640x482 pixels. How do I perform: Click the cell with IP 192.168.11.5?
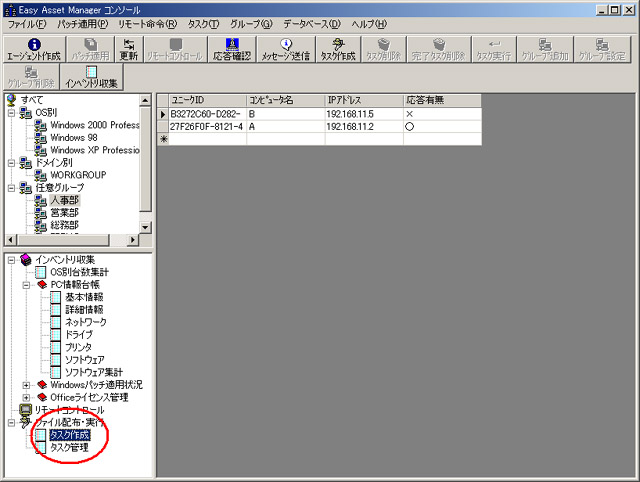coord(364,114)
